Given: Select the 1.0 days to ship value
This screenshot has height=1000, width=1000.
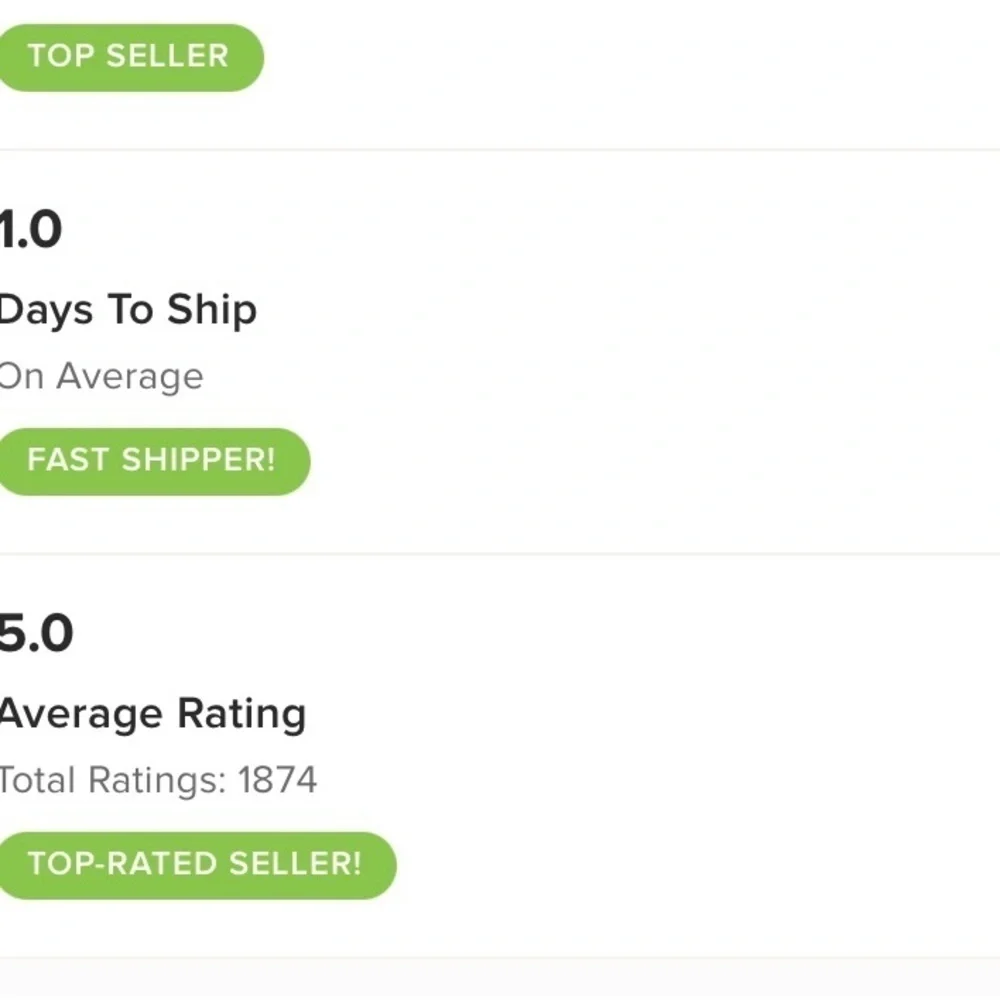Looking at the screenshot, I should (31, 230).
